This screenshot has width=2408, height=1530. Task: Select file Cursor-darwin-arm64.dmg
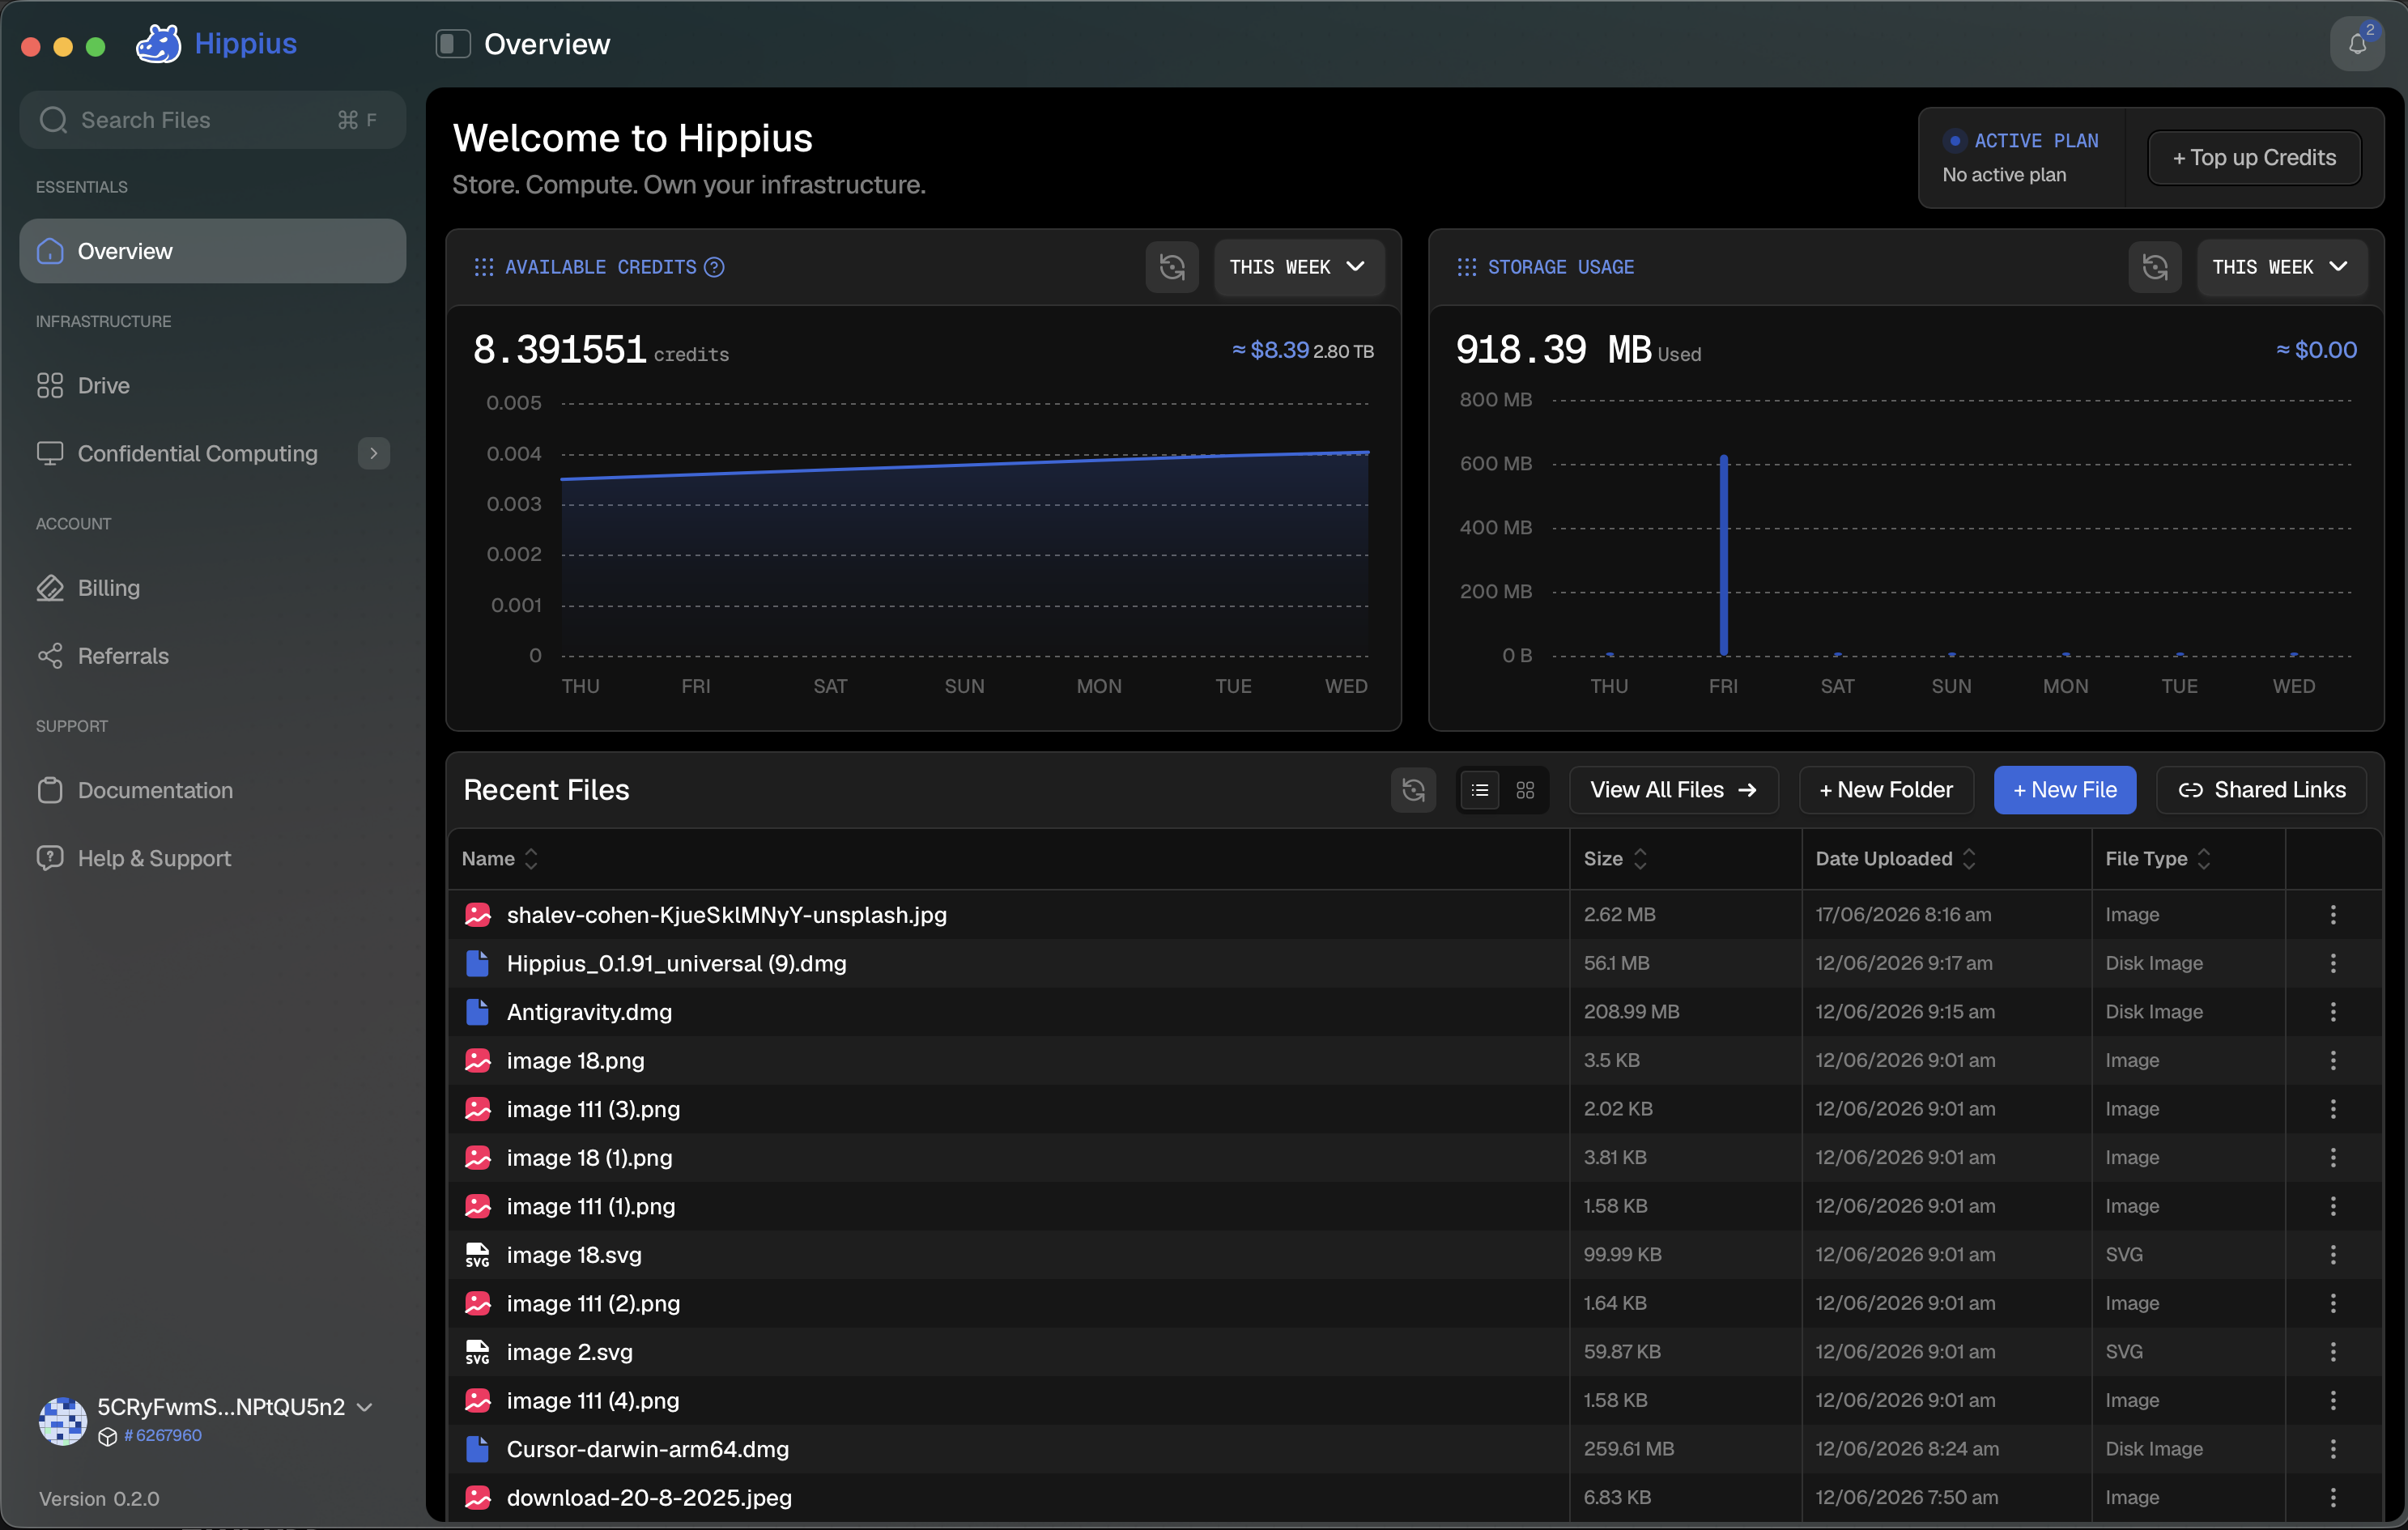pyautogui.click(x=647, y=1449)
